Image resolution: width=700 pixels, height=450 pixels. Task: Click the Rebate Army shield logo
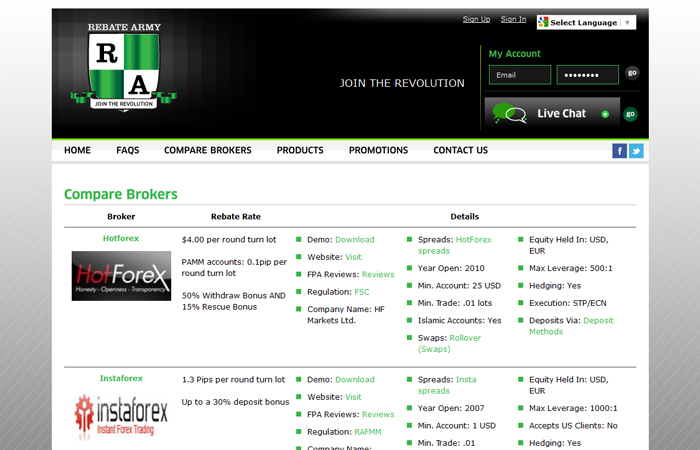pyautogui.click(x=124, y=67)
